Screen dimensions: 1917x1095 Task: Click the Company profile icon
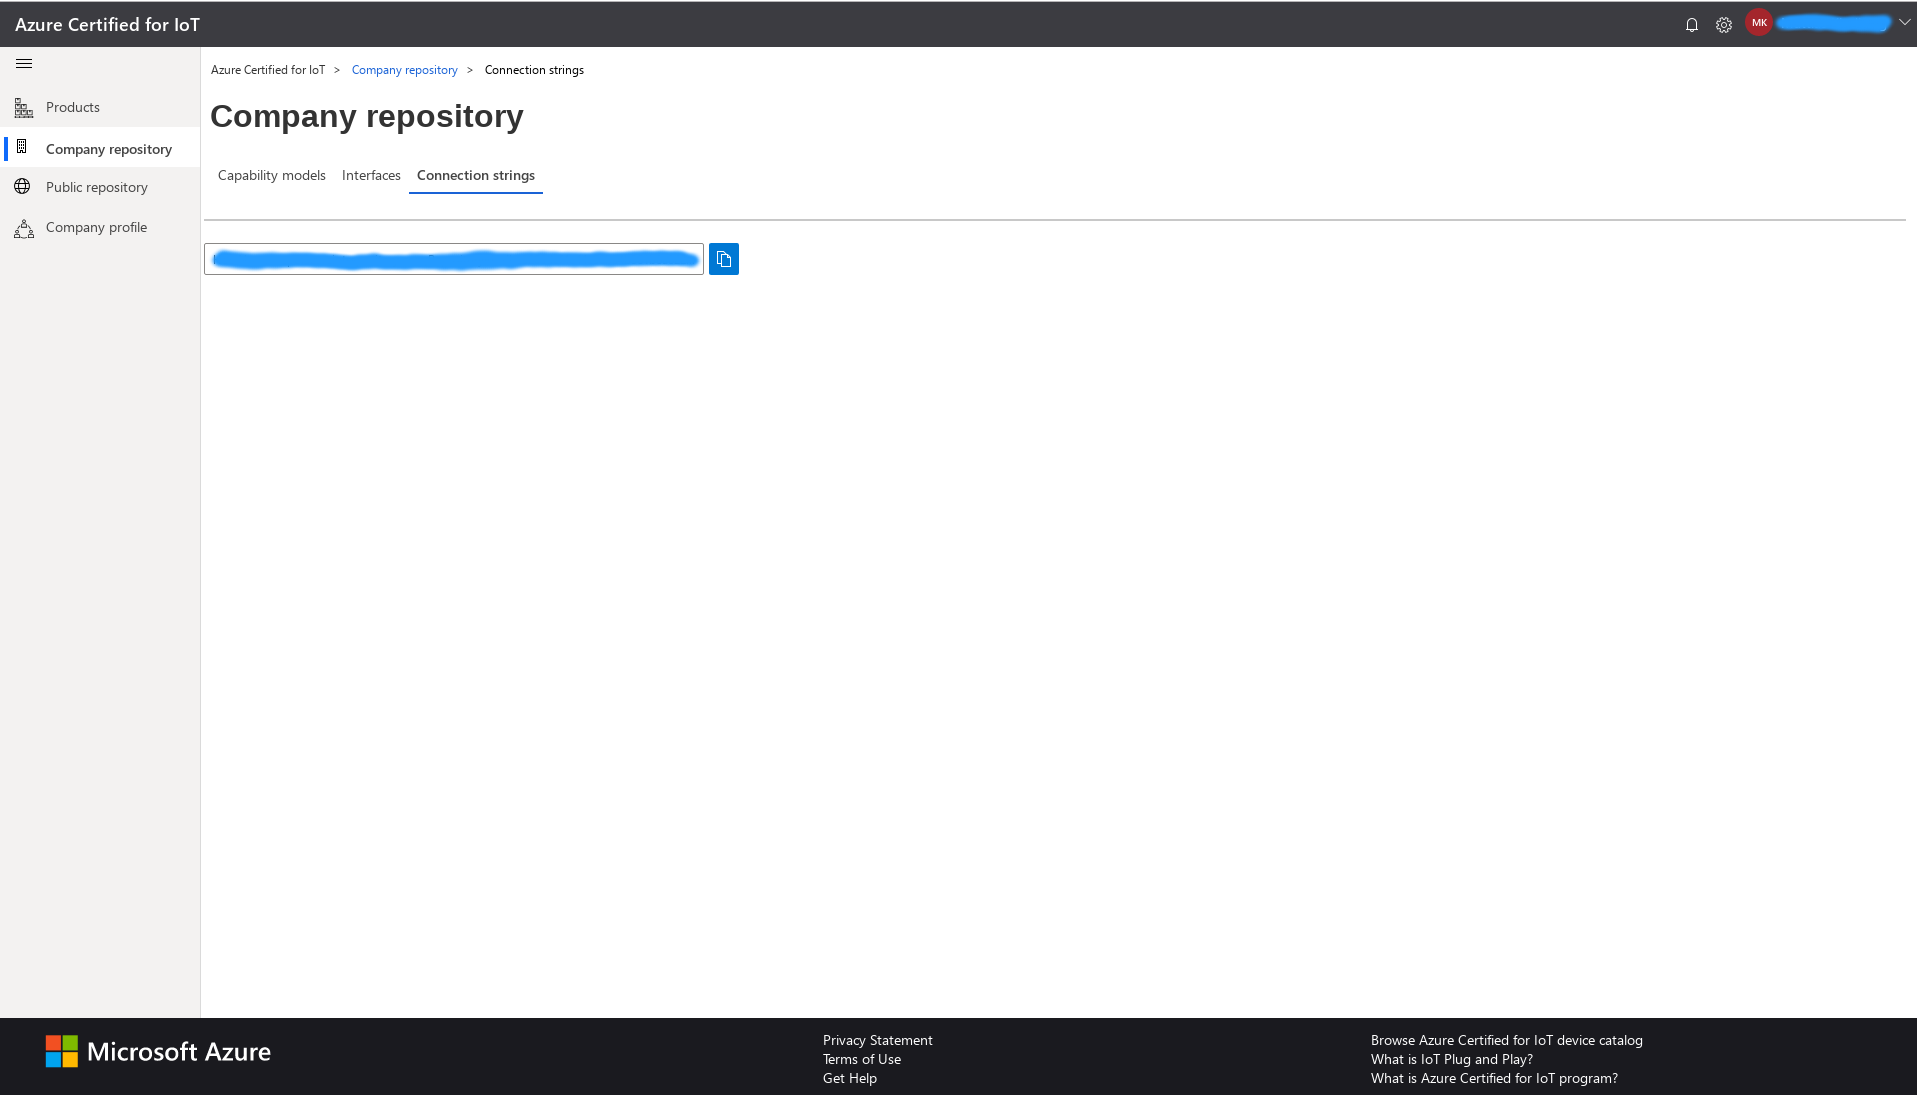click(24, 229)
